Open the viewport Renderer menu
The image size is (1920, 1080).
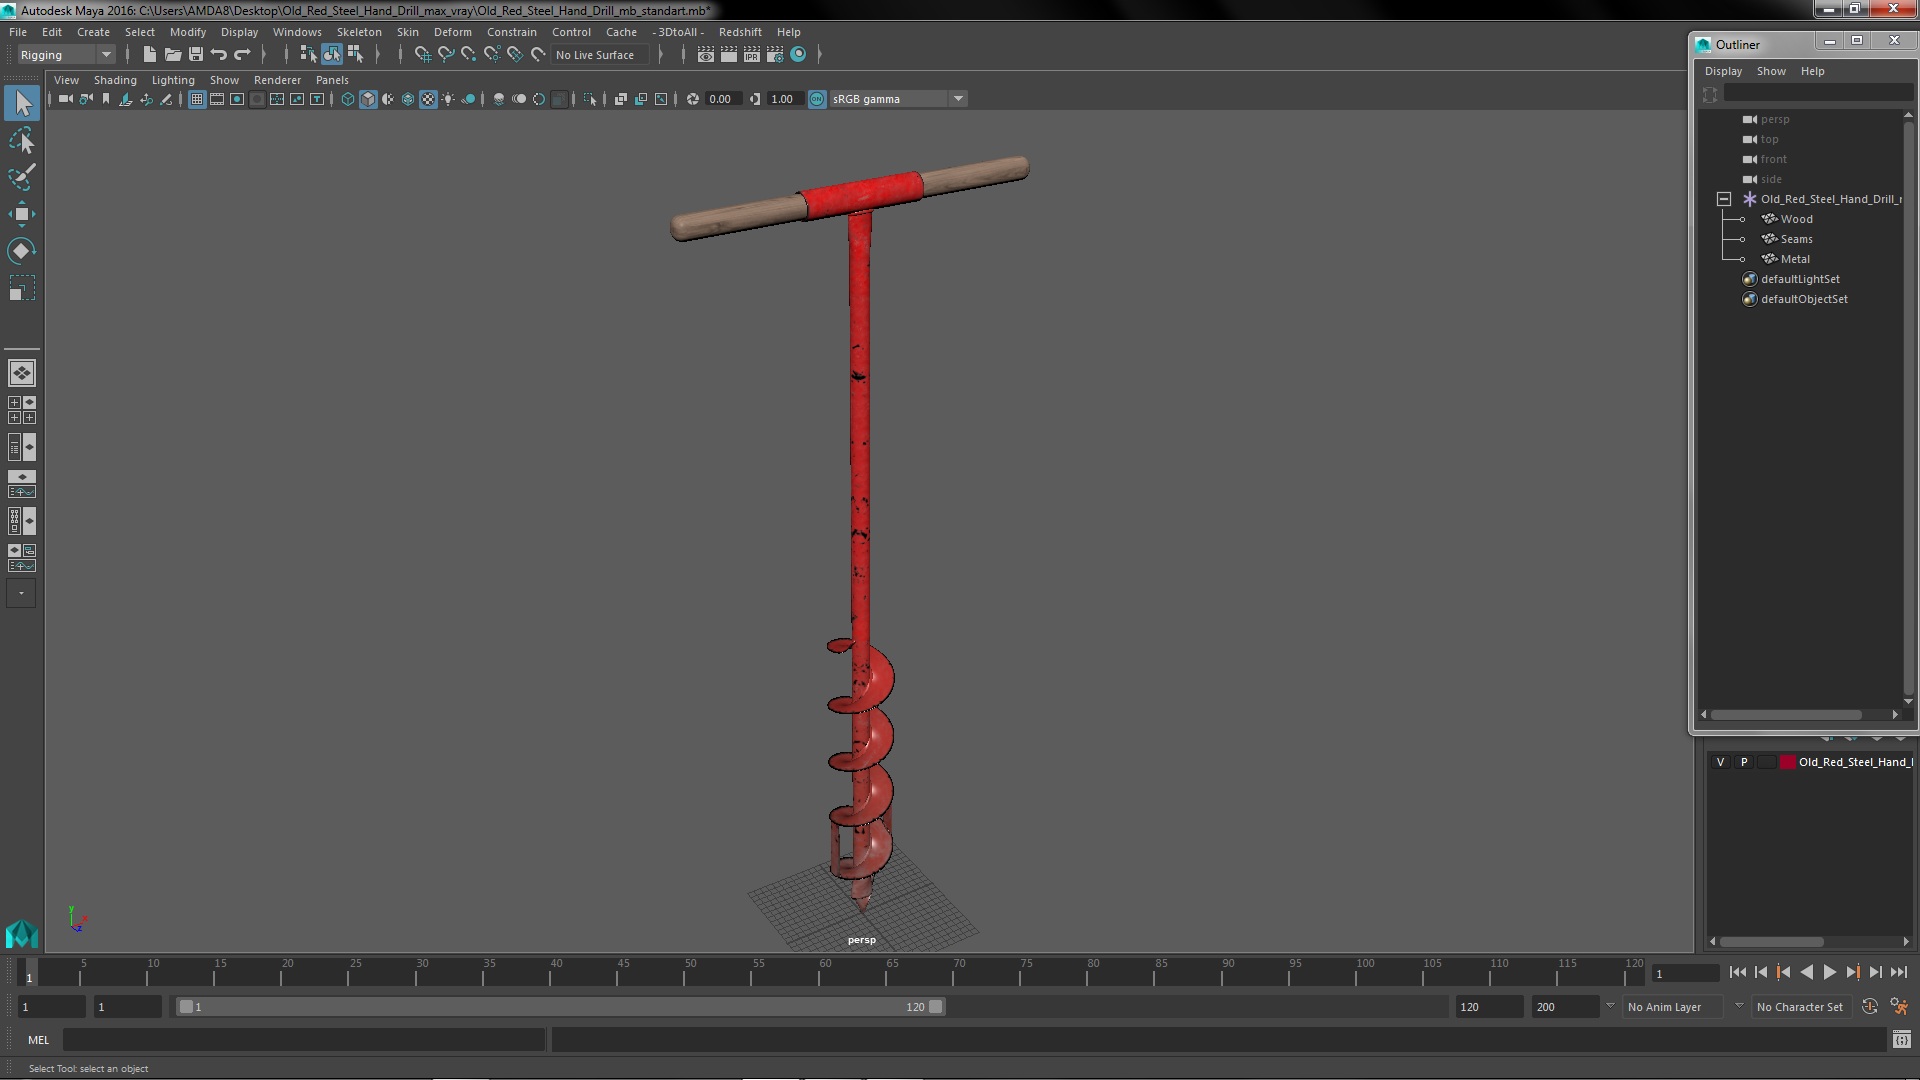[x=277, y=80]
